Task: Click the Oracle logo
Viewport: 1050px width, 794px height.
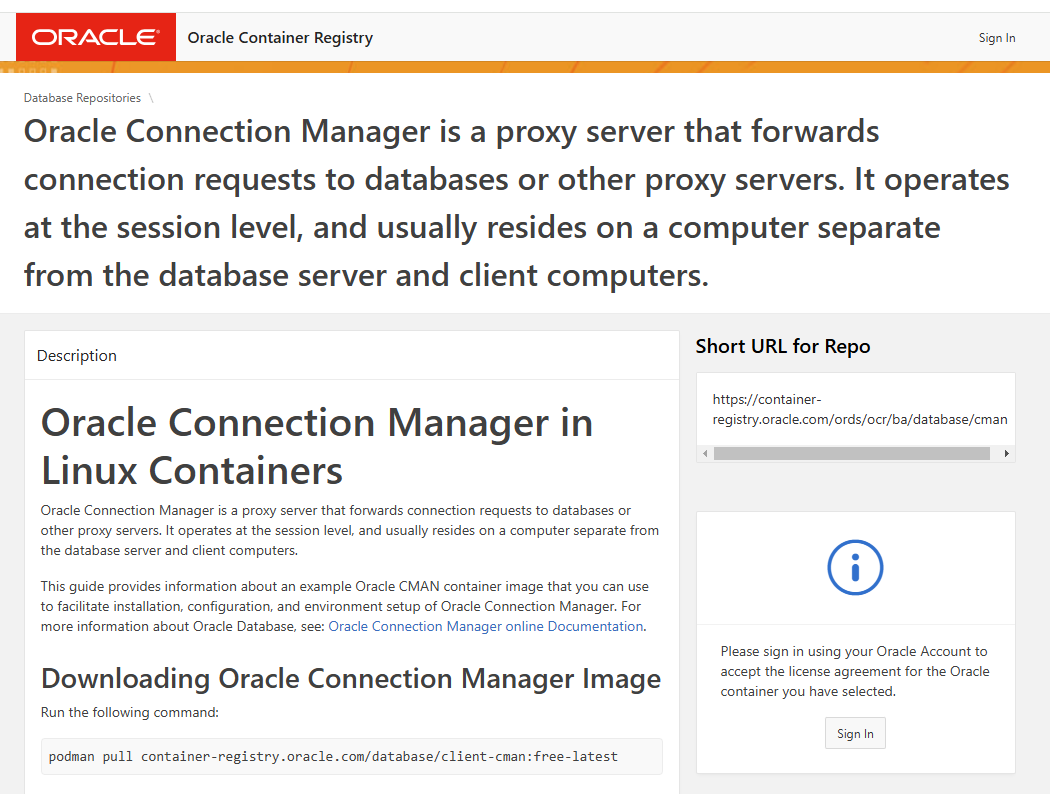Action: coord(96,37)
